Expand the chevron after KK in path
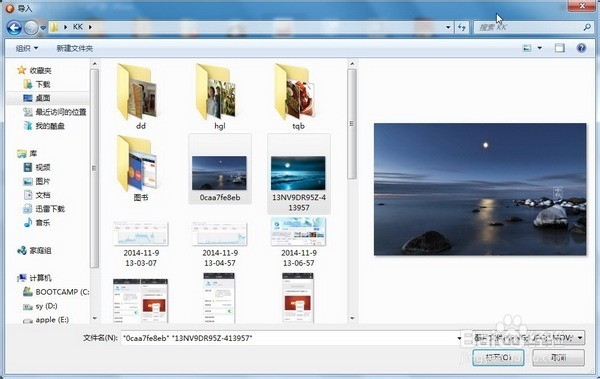This screenshot has width=600, height=379. click(90, 27)
